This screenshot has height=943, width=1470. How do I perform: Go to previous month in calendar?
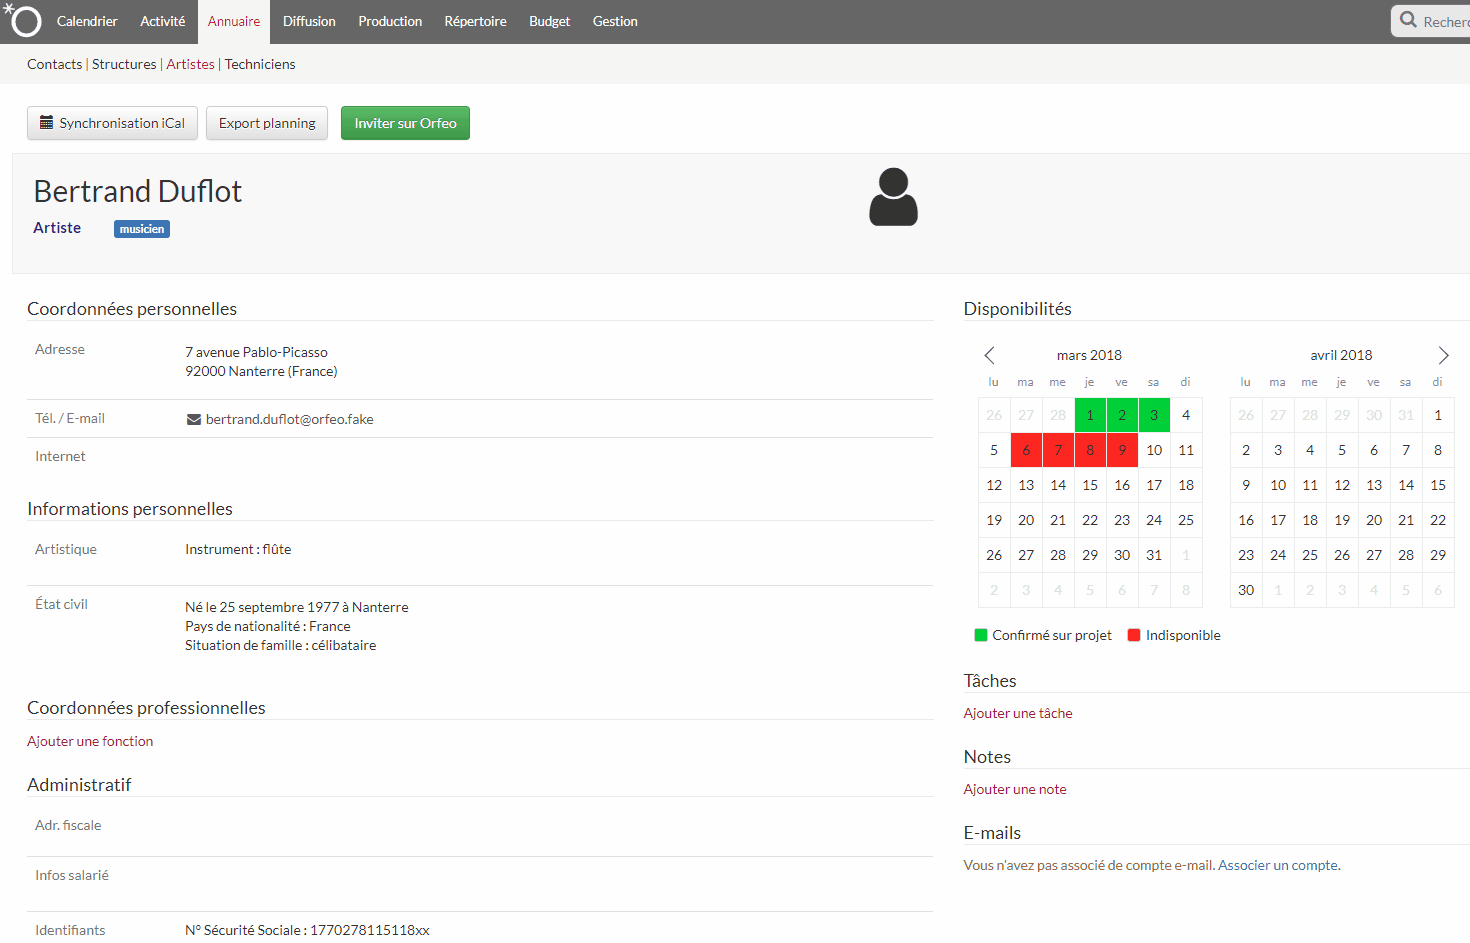[989, 355]
